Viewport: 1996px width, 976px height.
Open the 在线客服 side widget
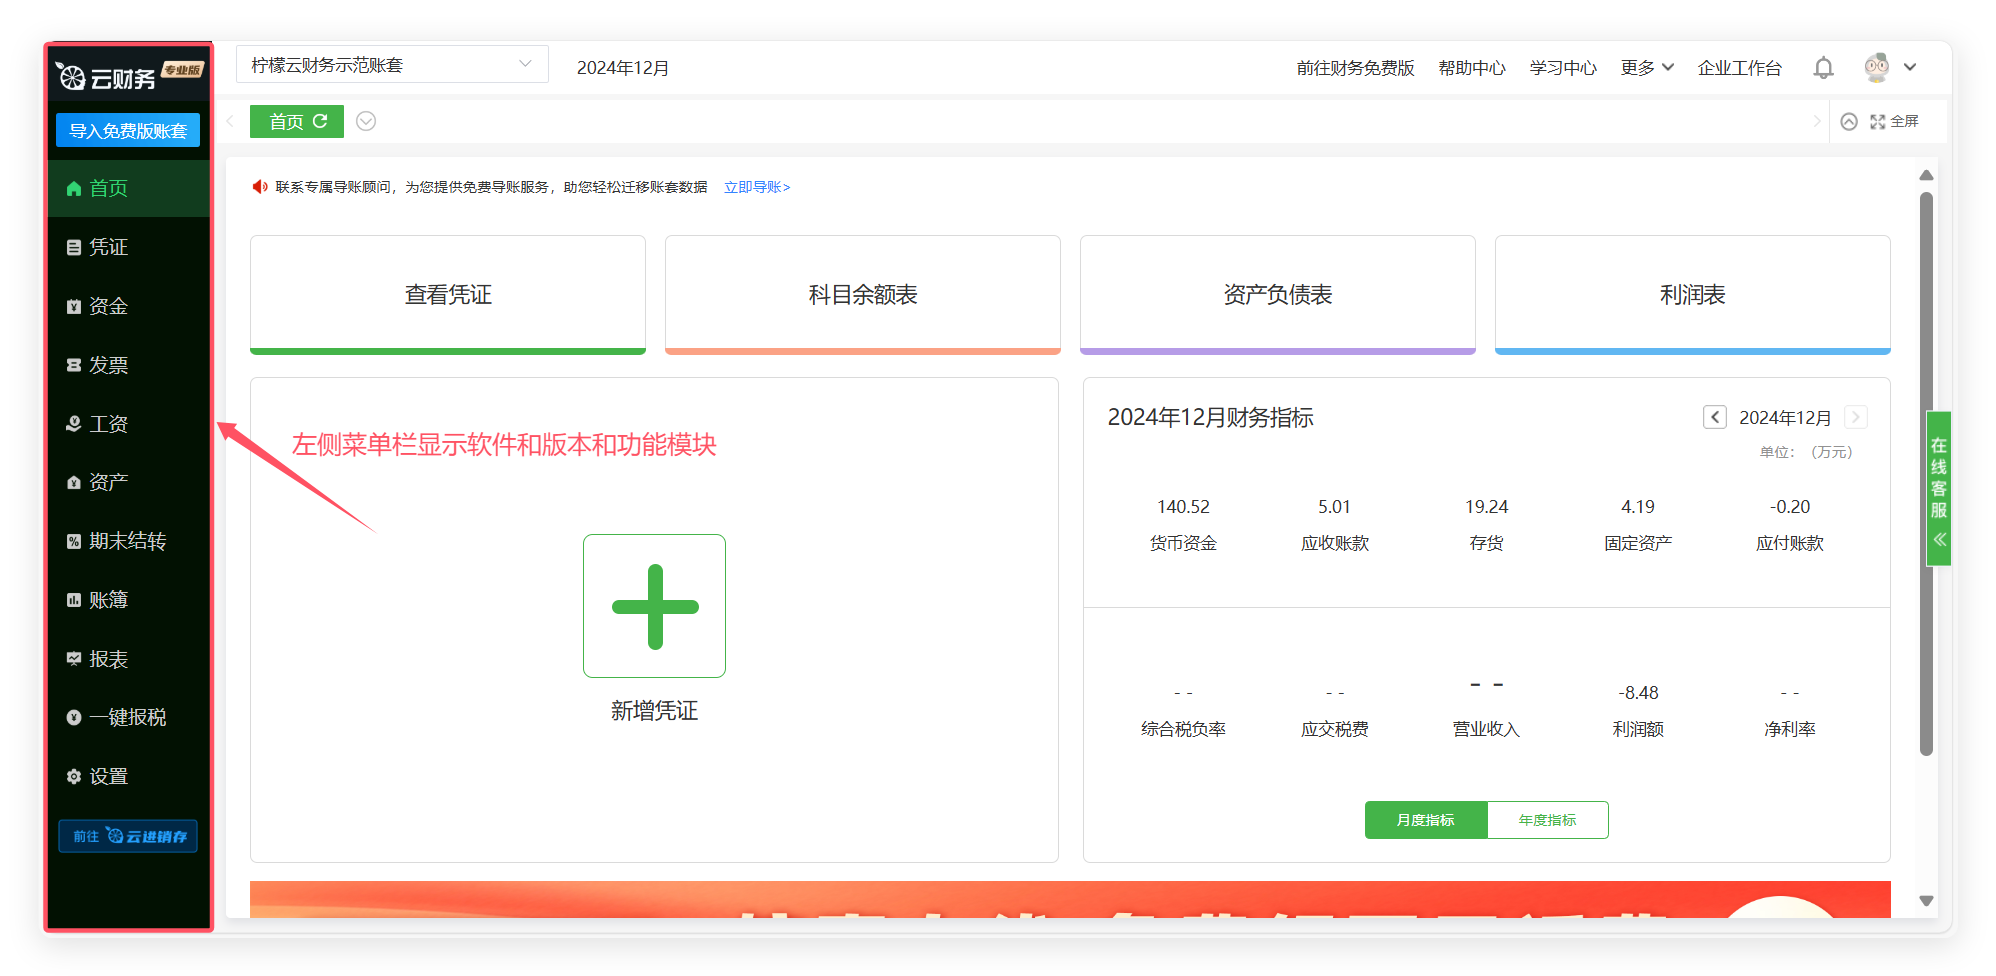click(1938, 488)
